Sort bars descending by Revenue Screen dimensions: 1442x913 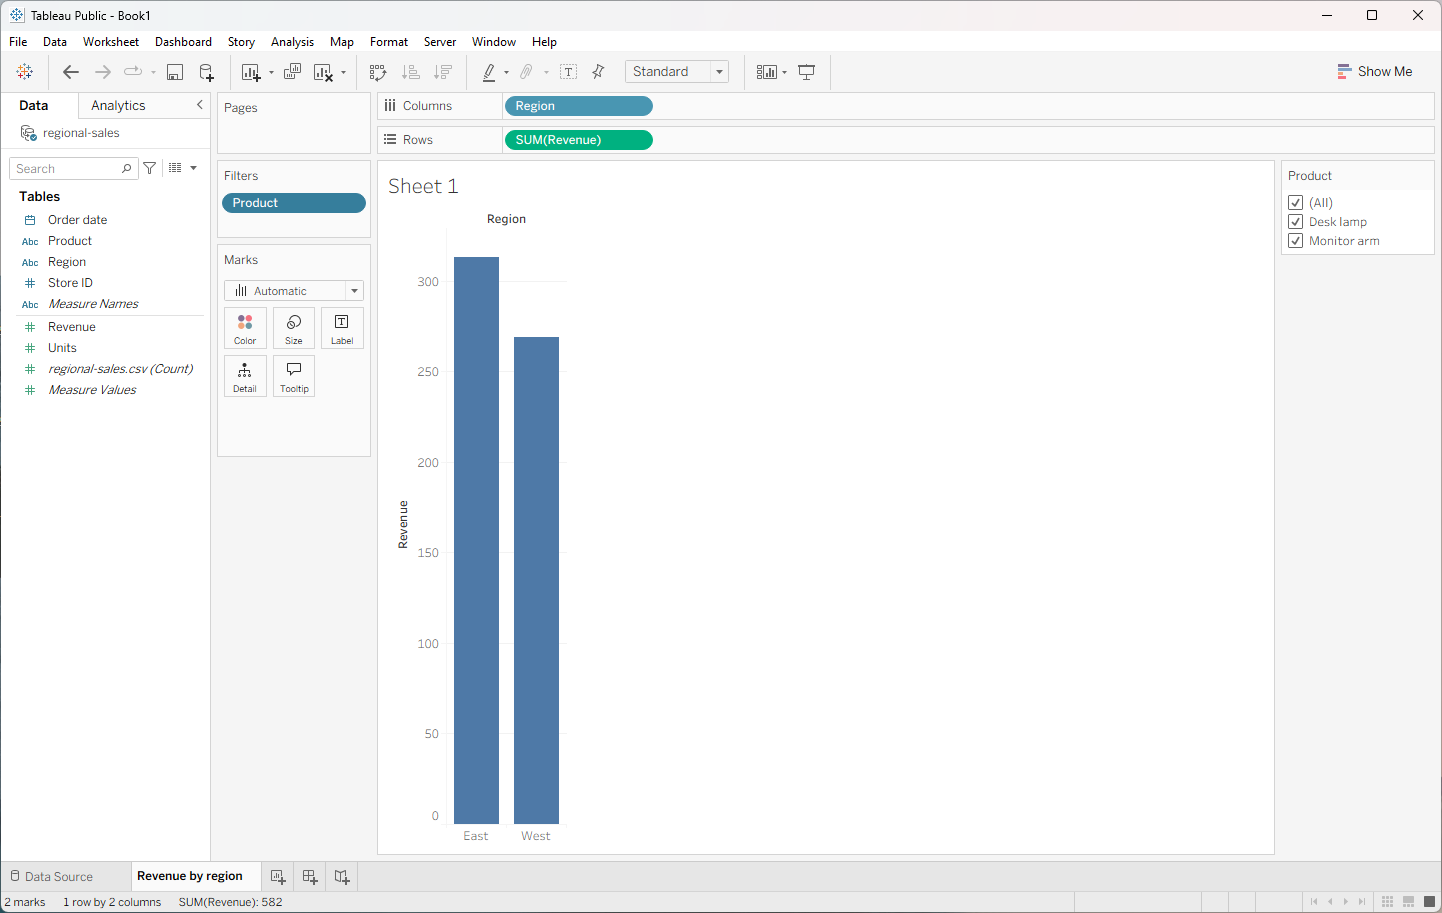click(443, 72)
